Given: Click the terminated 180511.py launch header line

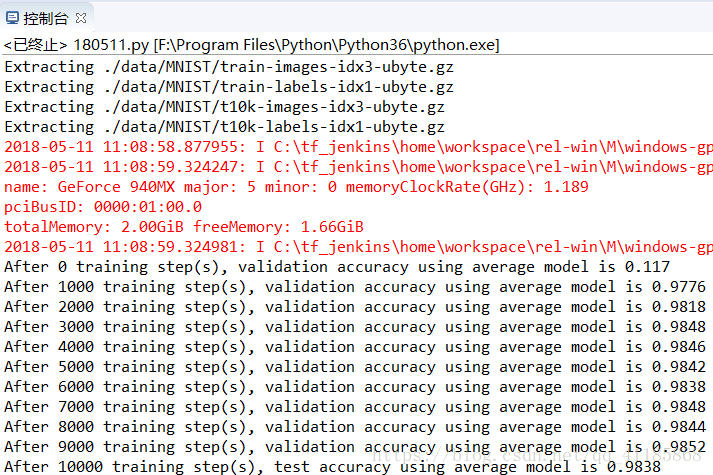Looking at the screenshot, I should [x=251, y=45].
